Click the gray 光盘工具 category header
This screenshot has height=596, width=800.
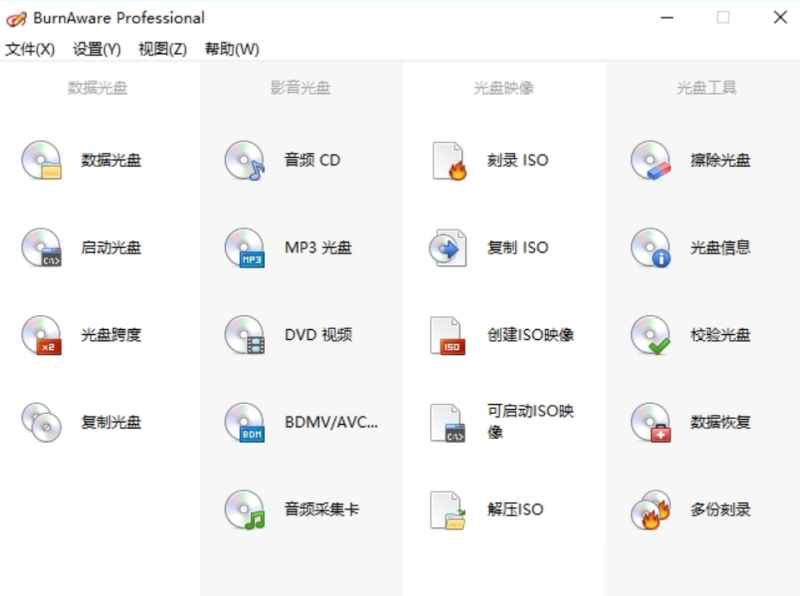(x=707, y=88)
